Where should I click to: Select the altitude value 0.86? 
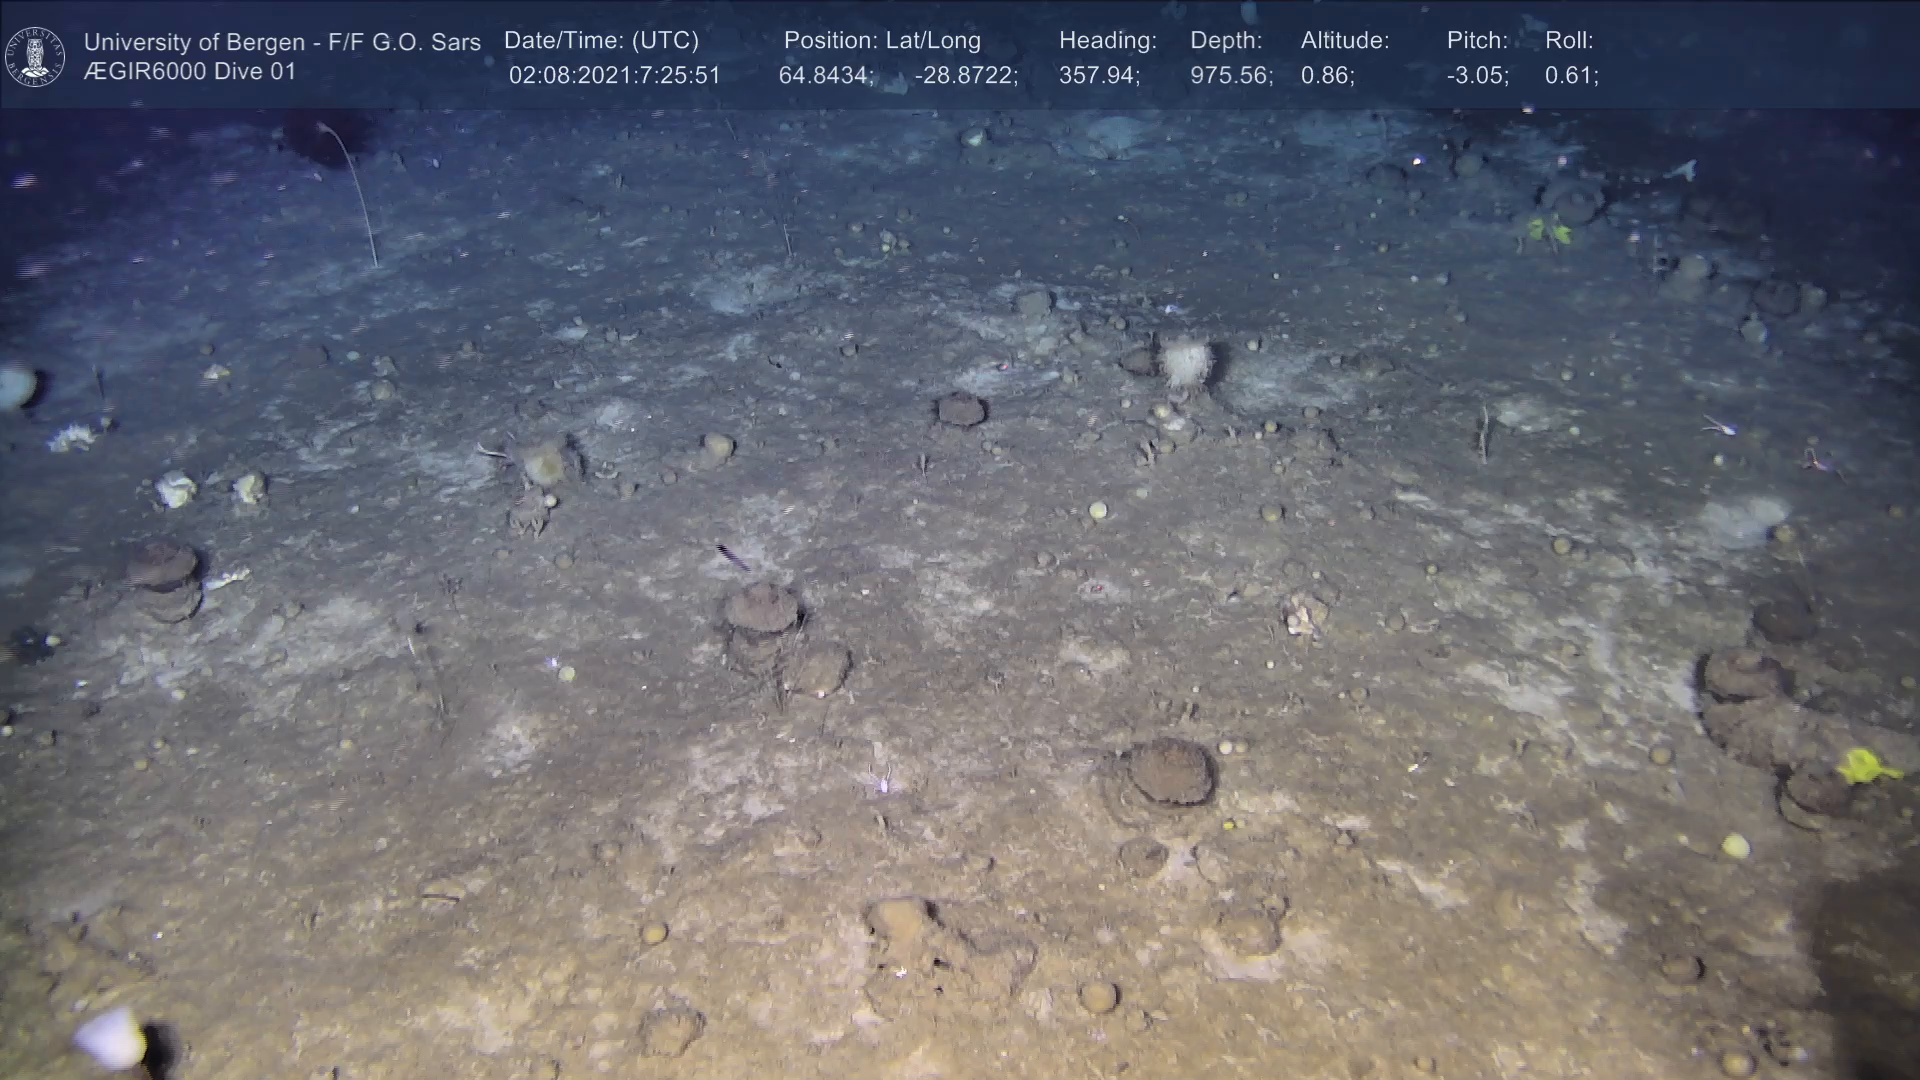pos(1326,76)
